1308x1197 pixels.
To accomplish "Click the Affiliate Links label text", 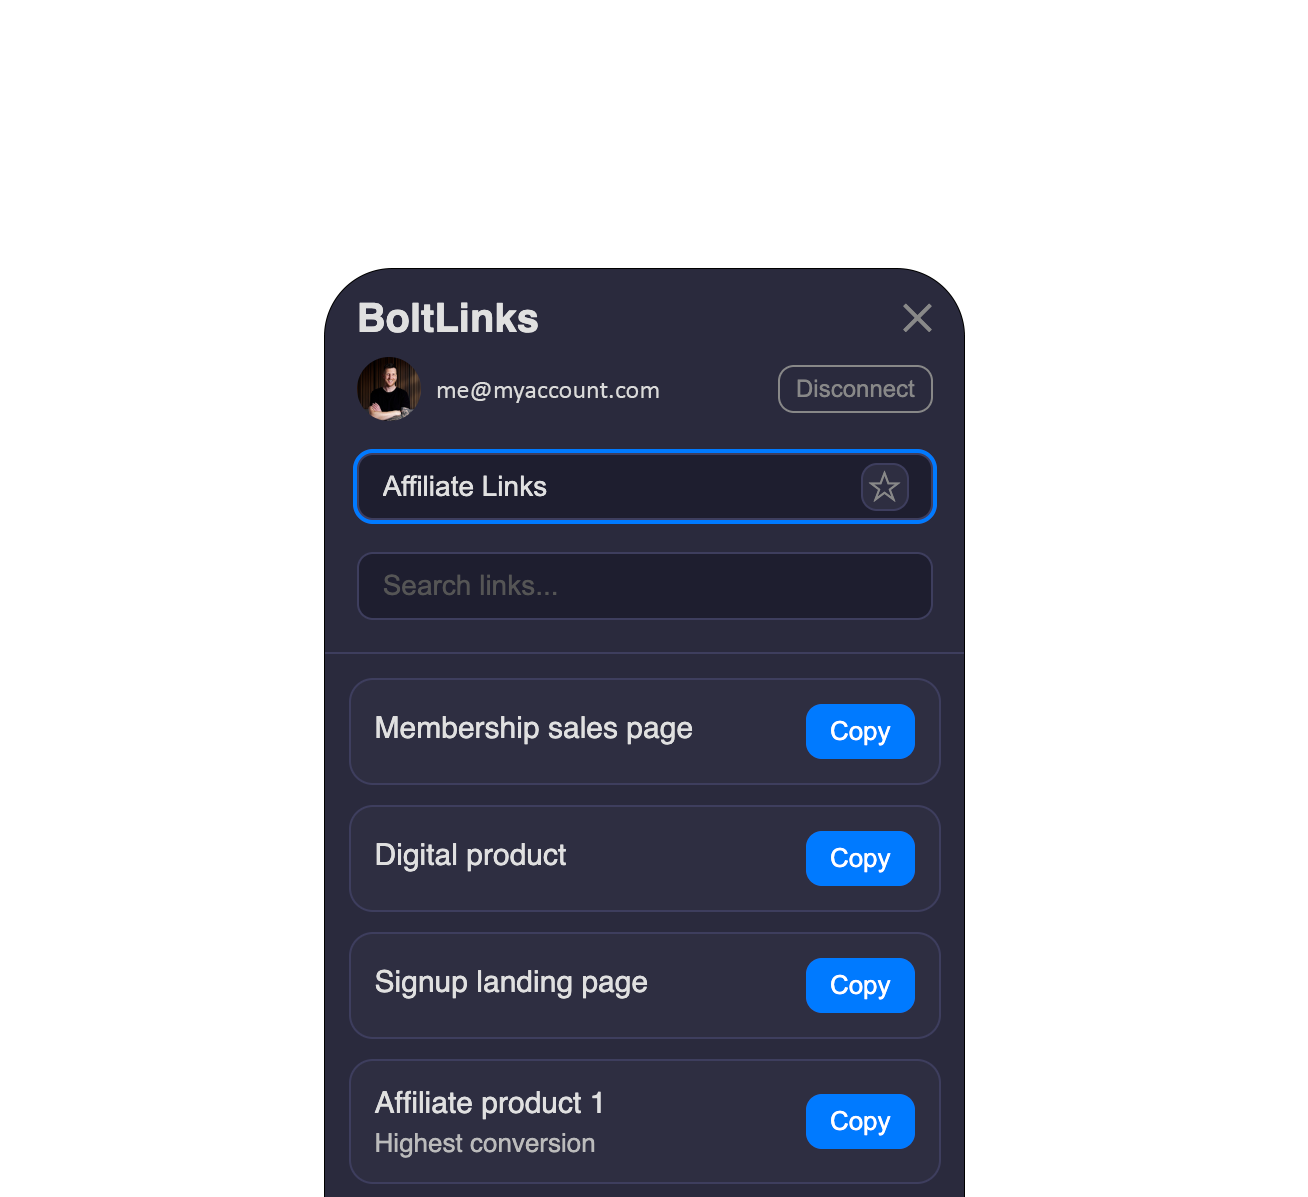I will coord(465,487).
